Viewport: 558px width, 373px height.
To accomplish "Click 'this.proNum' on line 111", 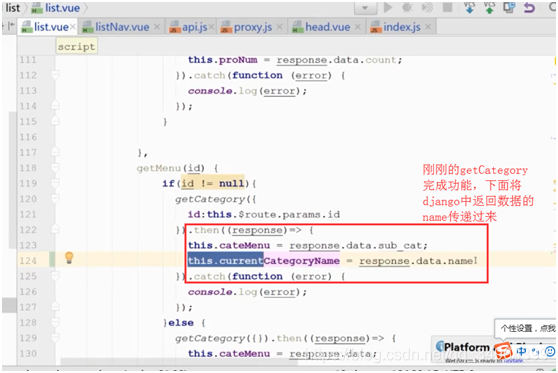I will point(222,60).
